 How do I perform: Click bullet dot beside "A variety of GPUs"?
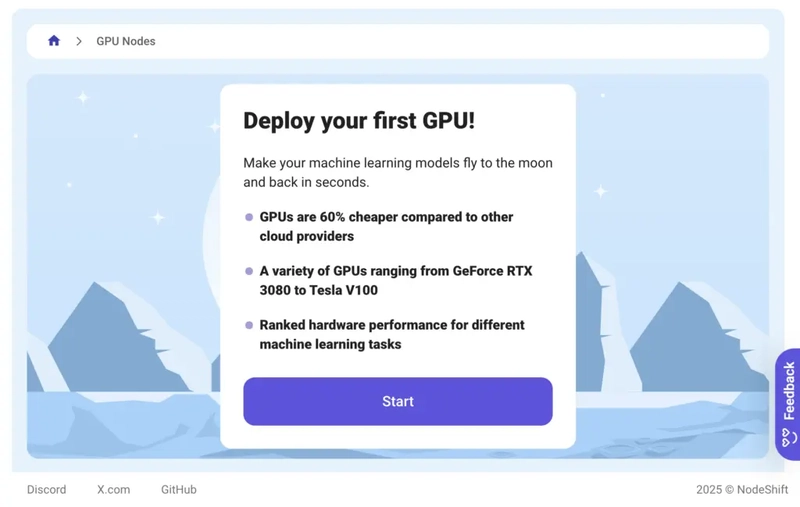click(249, 271)
